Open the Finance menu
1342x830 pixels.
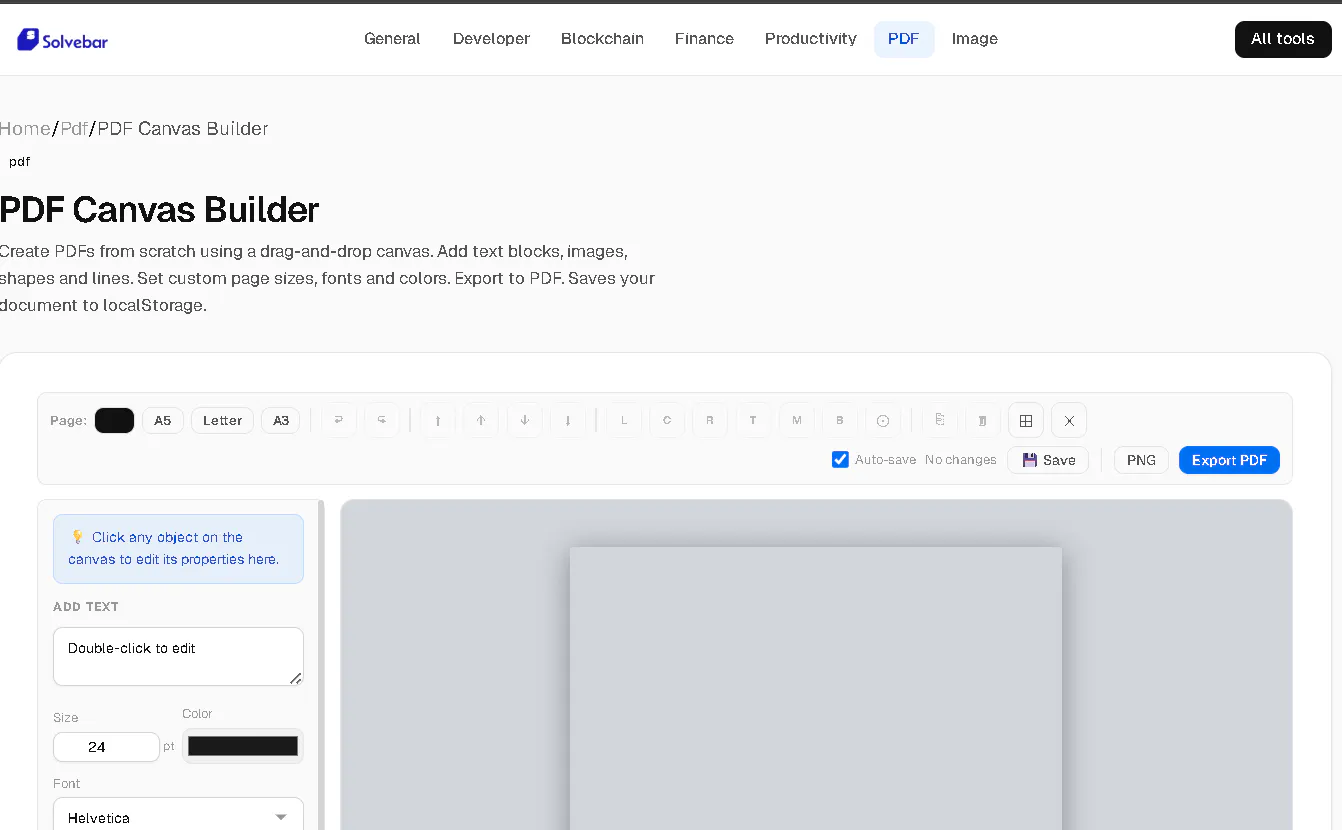704,39
